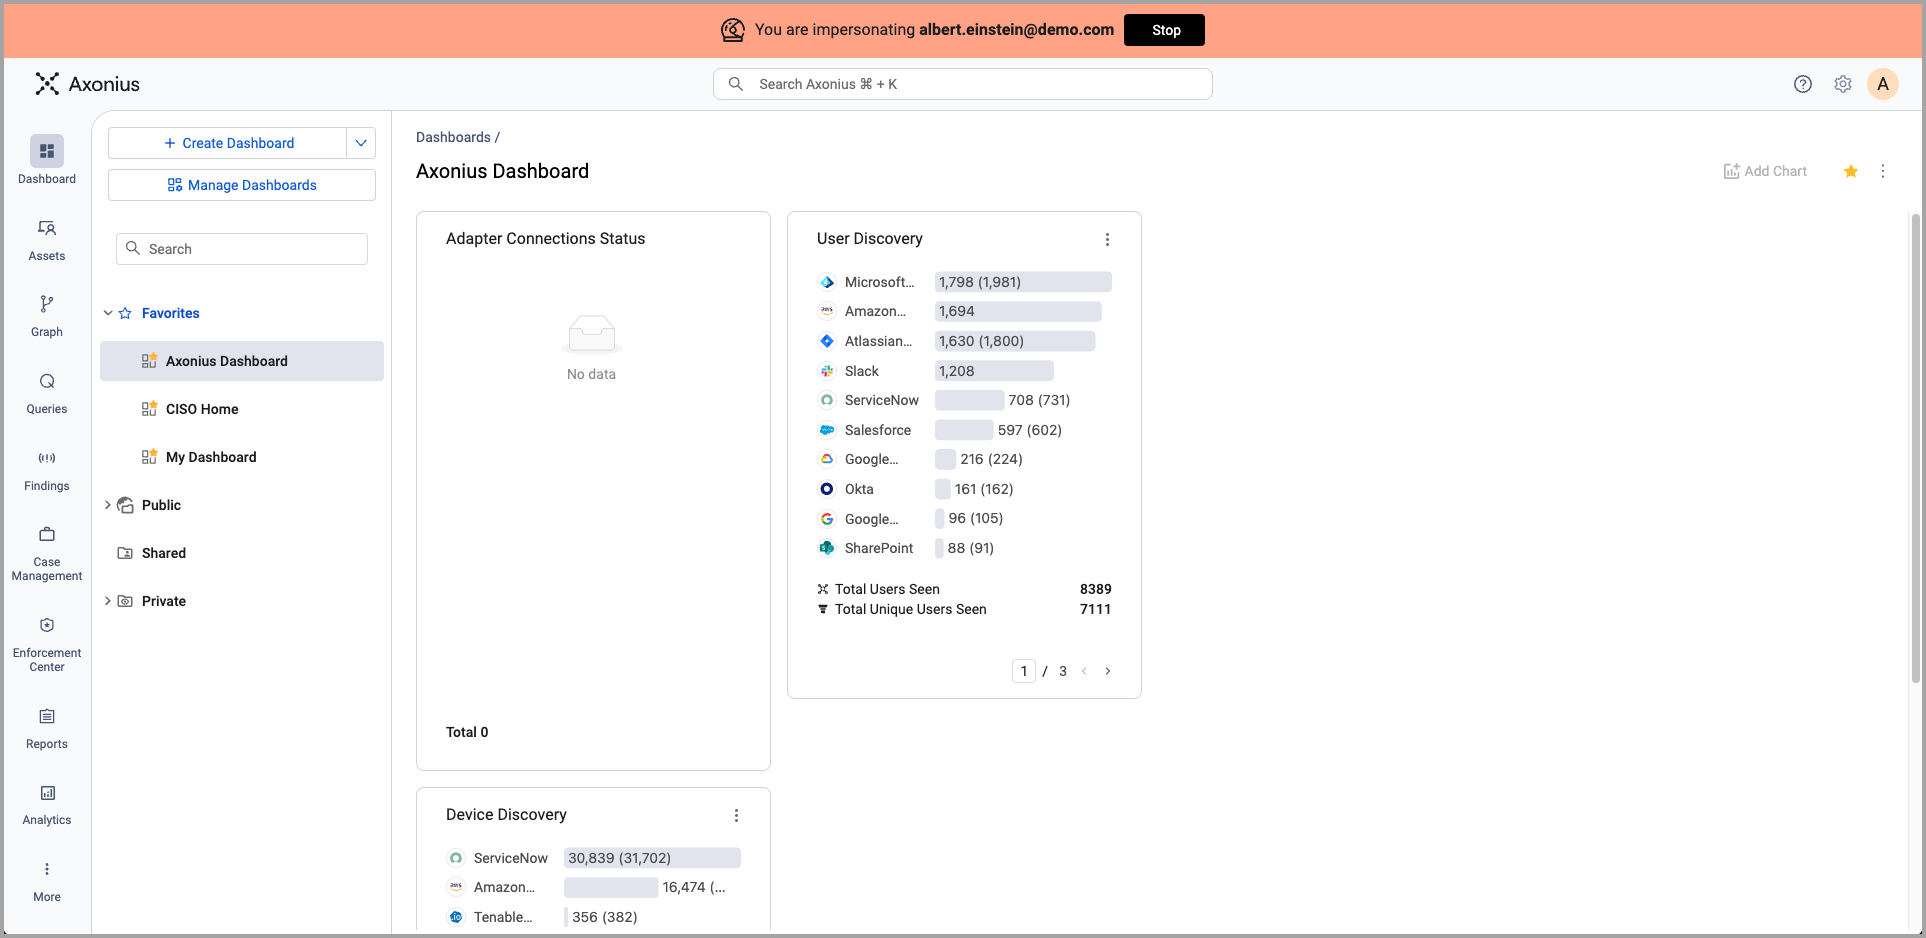Open the Analytics section icon
This screenshot has height=938, width=1926.
coord(47,793)
